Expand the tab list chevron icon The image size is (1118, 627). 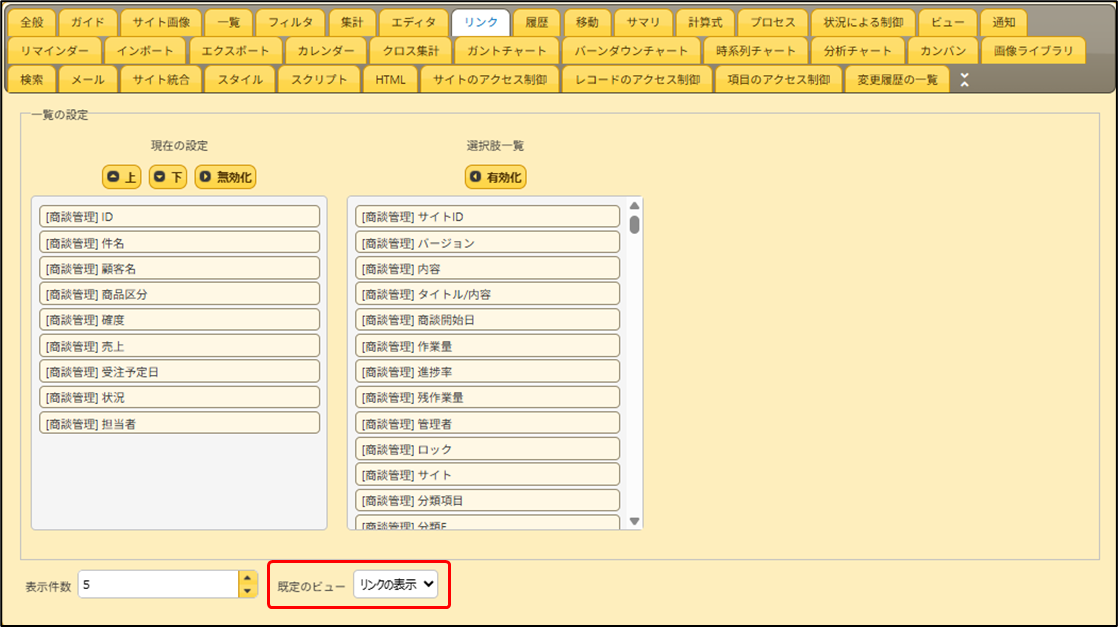(x=964, y=80)
